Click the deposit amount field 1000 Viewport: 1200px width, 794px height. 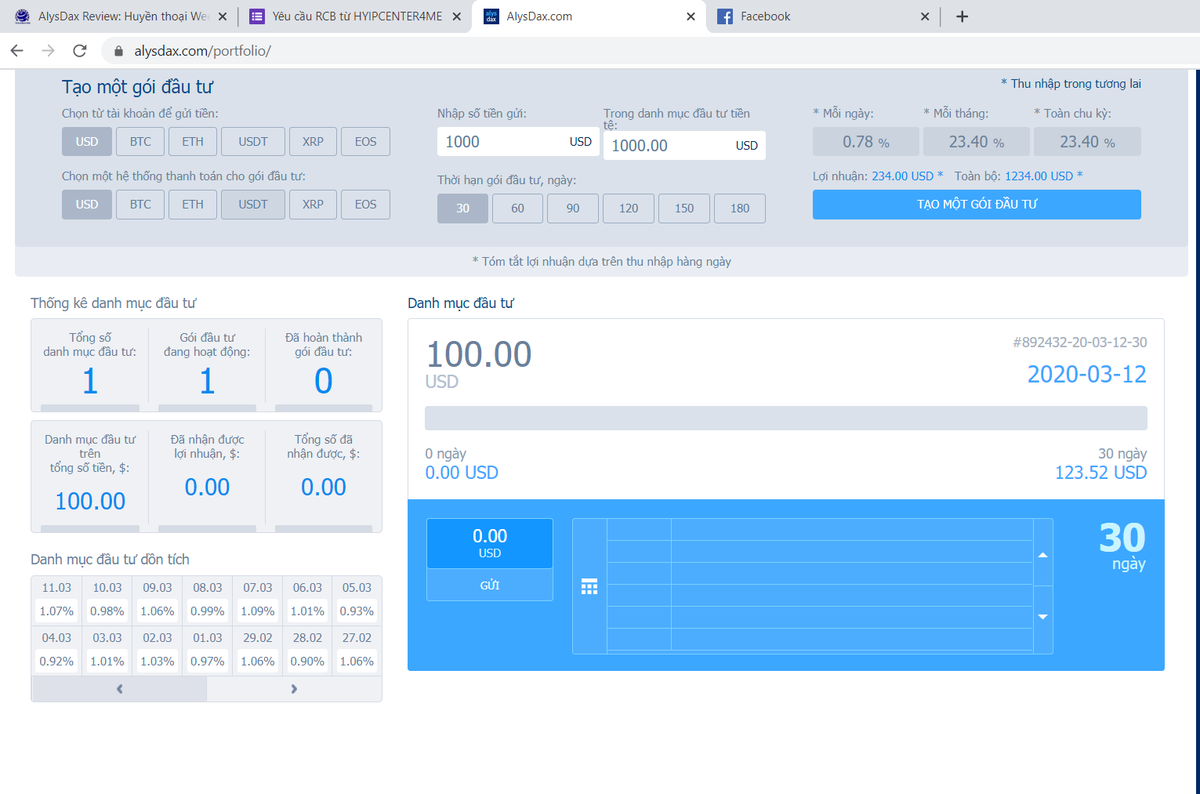coord(518,142)
